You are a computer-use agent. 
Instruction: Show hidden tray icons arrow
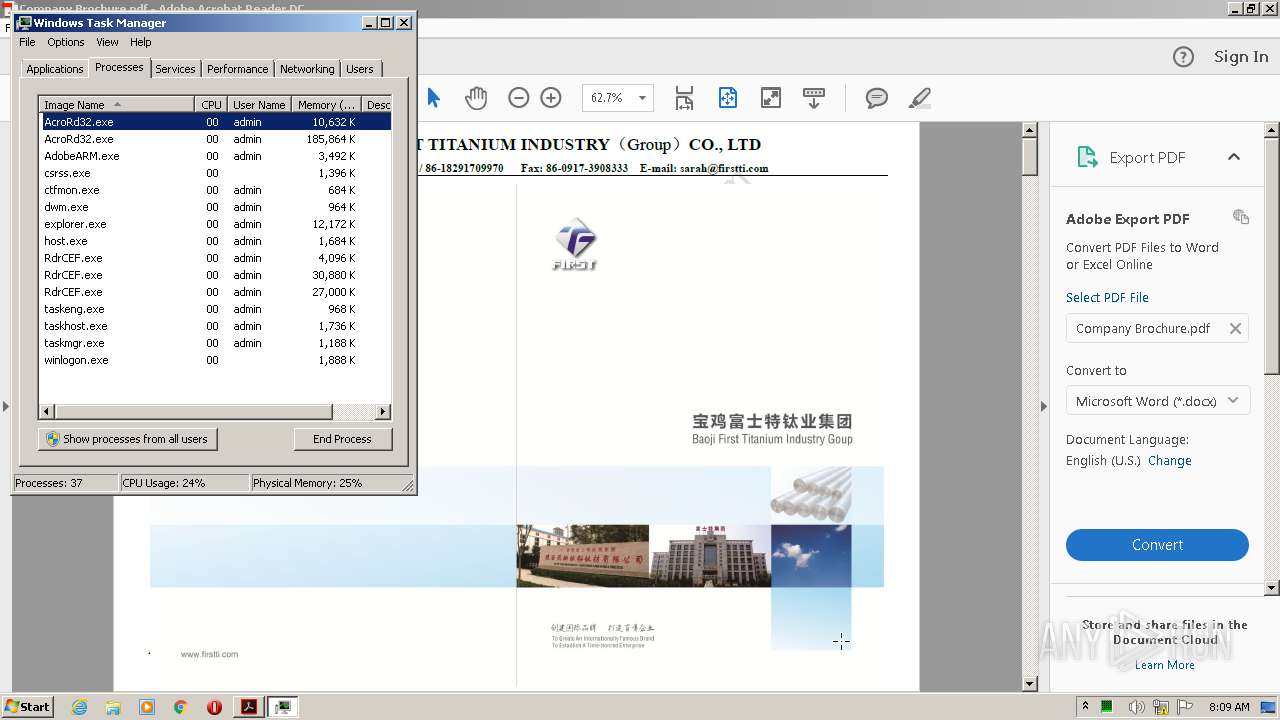click(1085, 707)
